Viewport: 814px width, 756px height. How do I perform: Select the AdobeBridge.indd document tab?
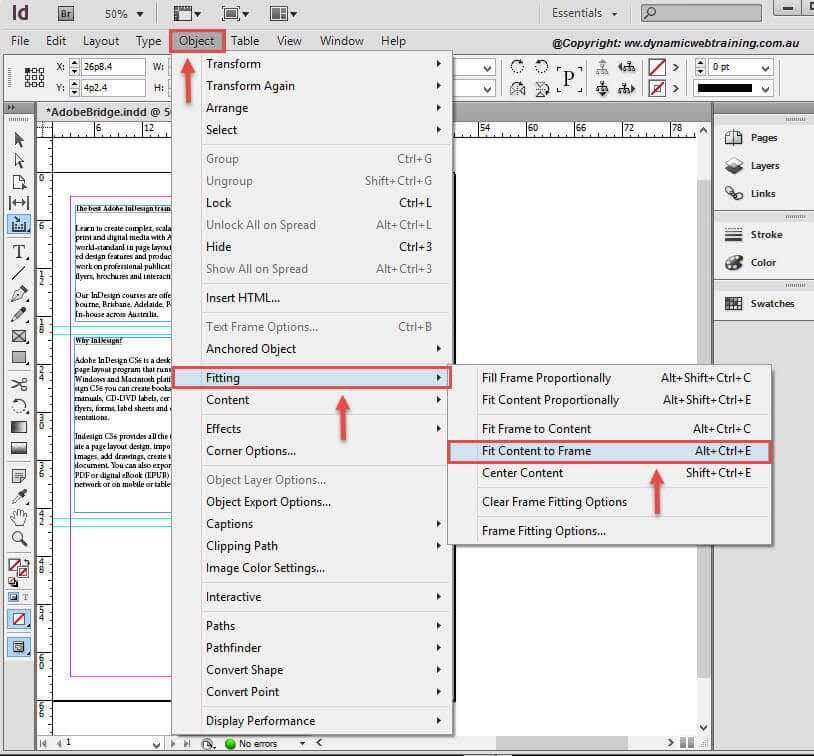[107, 112]
